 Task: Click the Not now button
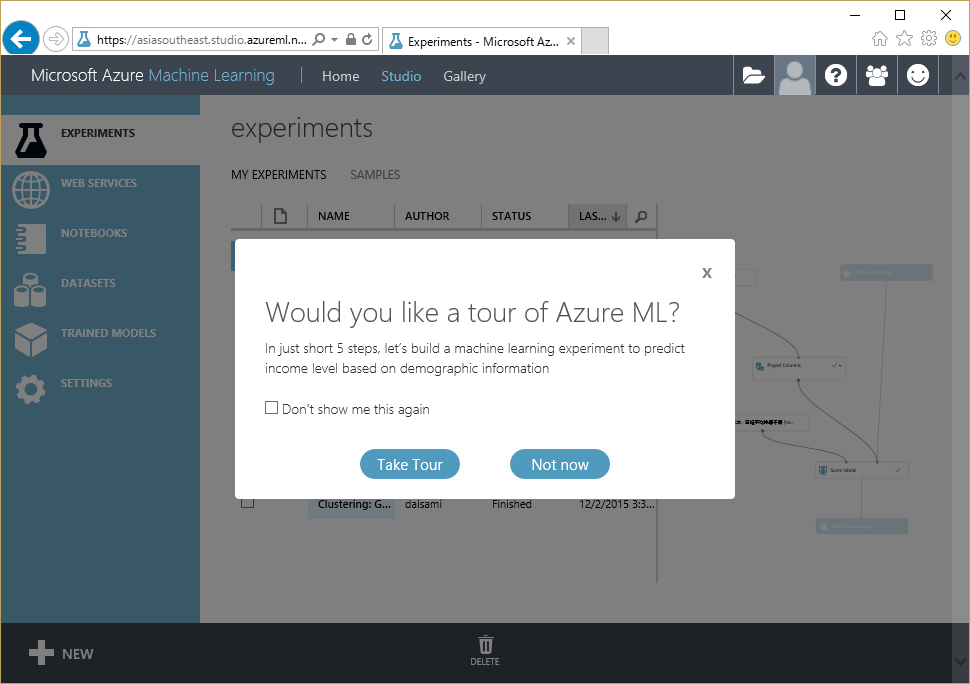click(x=560, y=464)
